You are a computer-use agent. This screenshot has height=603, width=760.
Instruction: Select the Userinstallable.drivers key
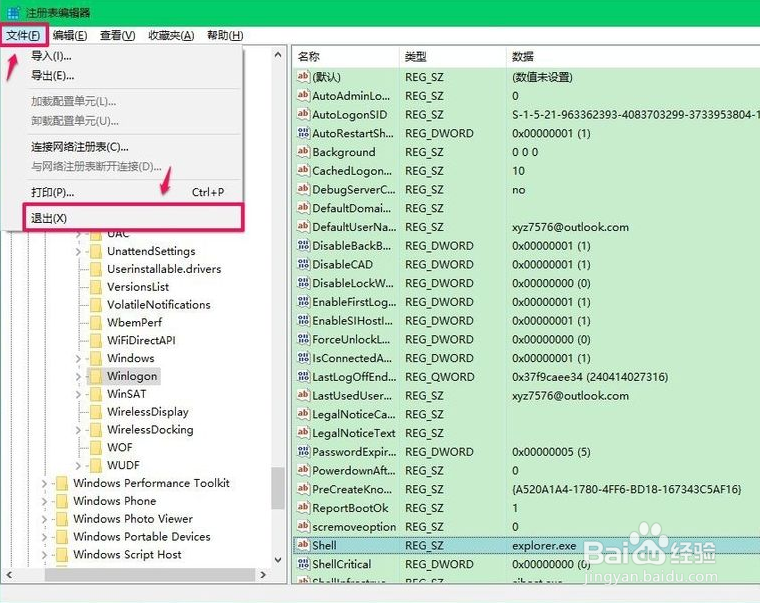[x=164, y=269]
